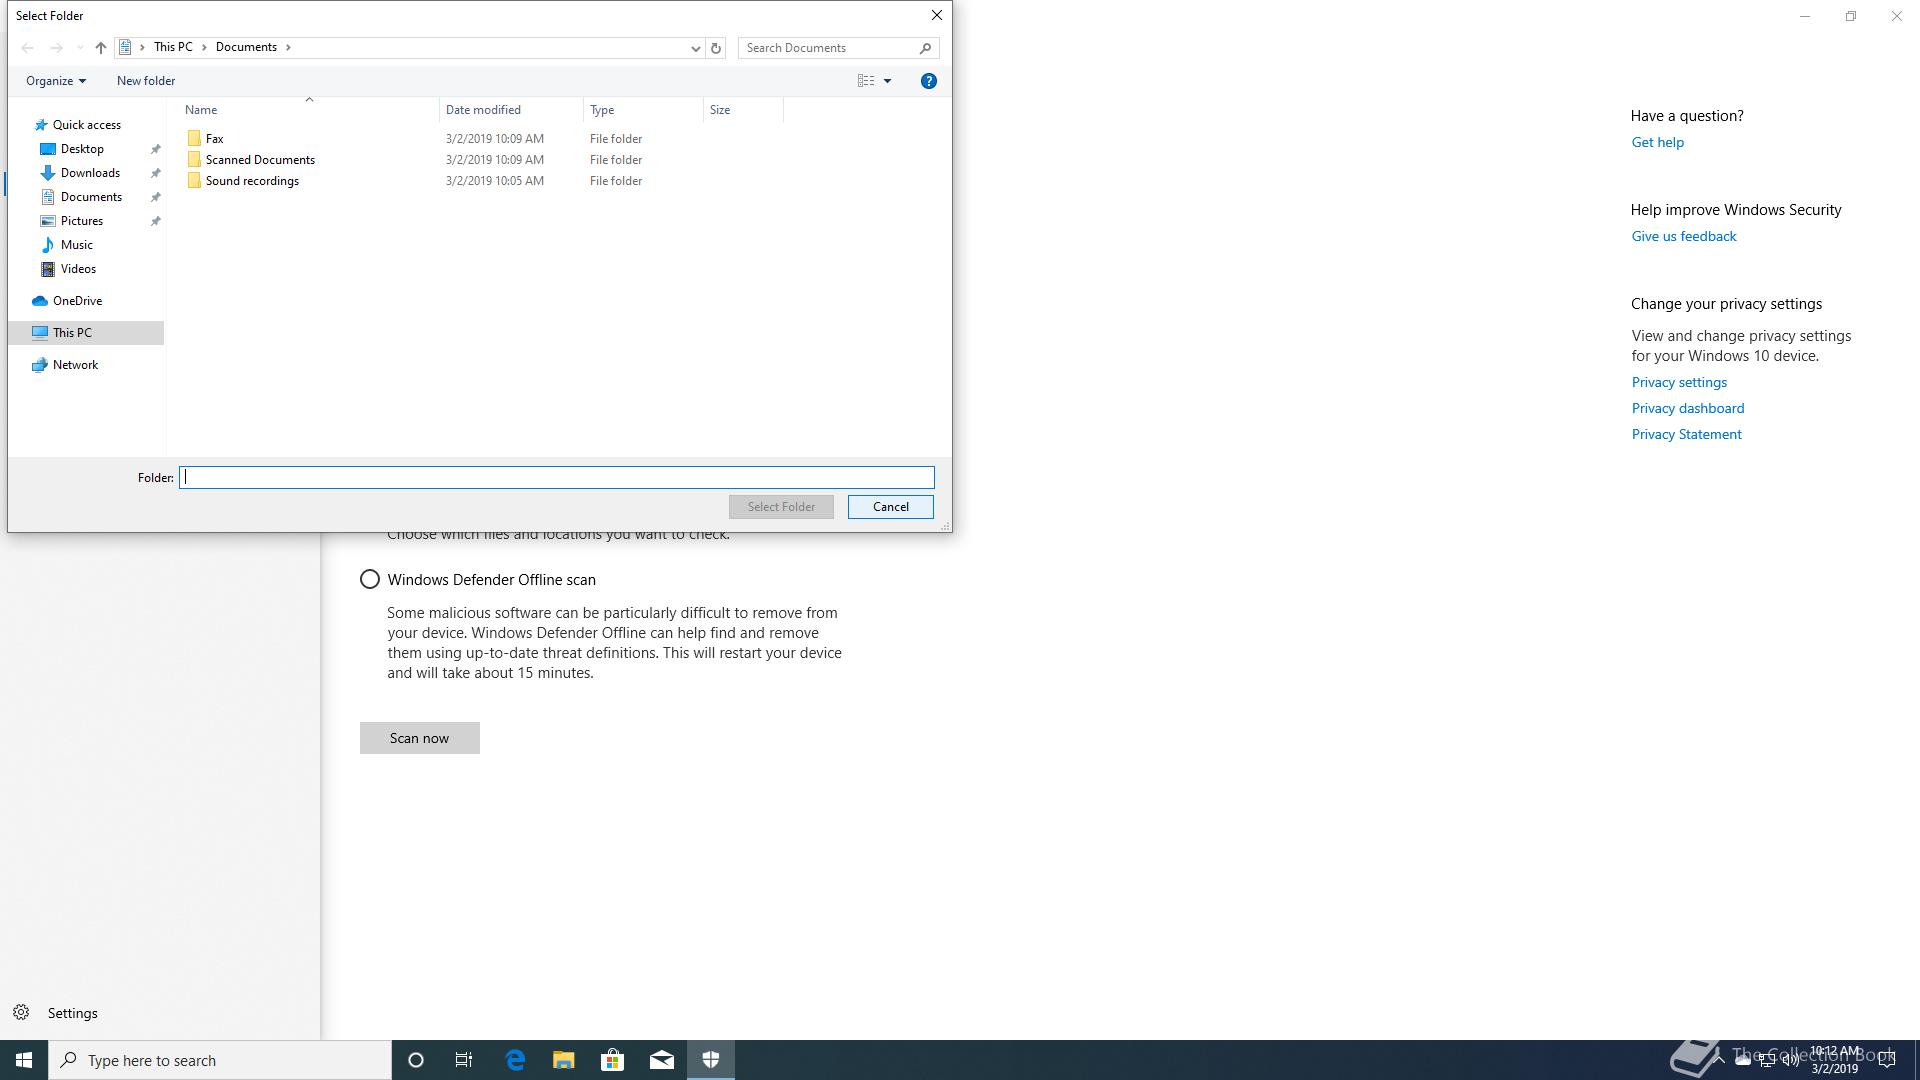Viewport: 1920px width, 1080px height.
Task: Open dialog help question mark
Action: coord(929,81)
